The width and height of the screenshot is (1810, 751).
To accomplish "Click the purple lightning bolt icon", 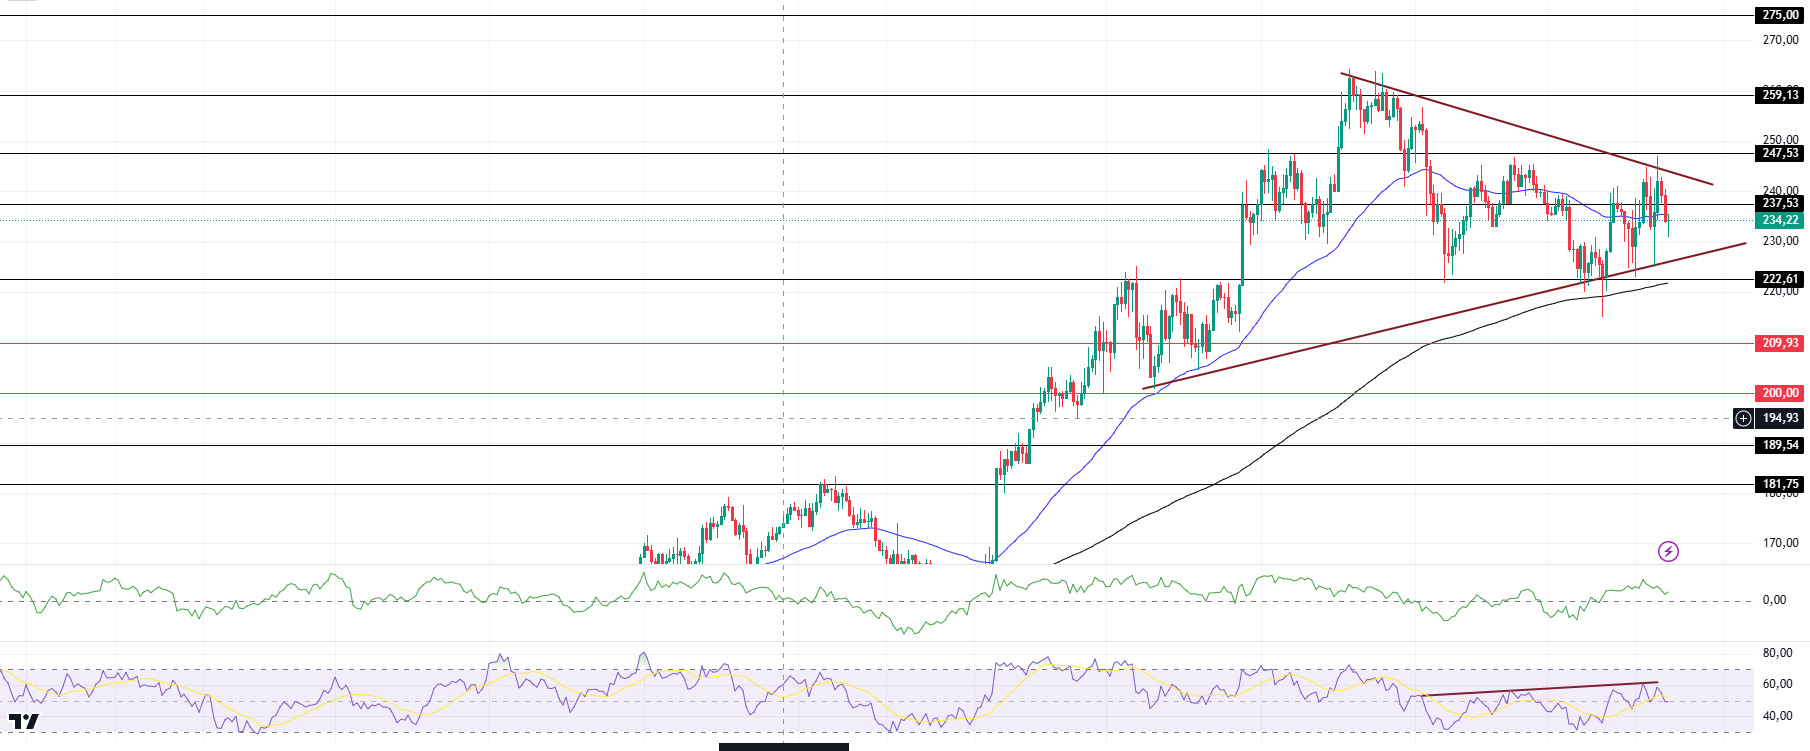I will [x=1668, y=551].
